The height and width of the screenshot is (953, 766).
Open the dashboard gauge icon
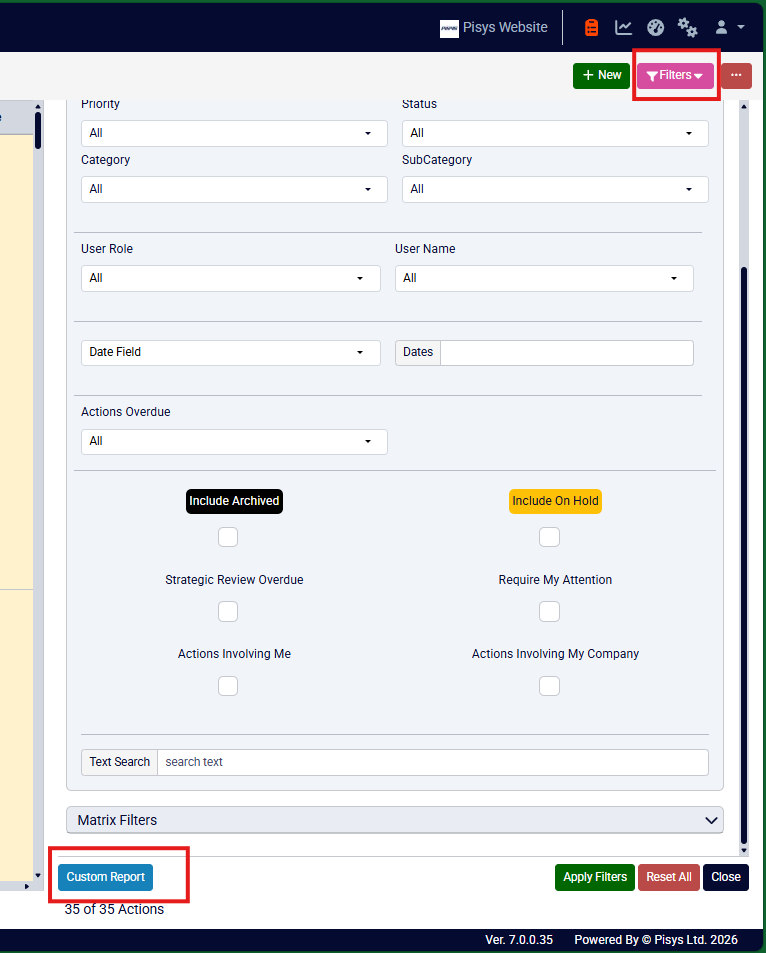click(655, 27)
